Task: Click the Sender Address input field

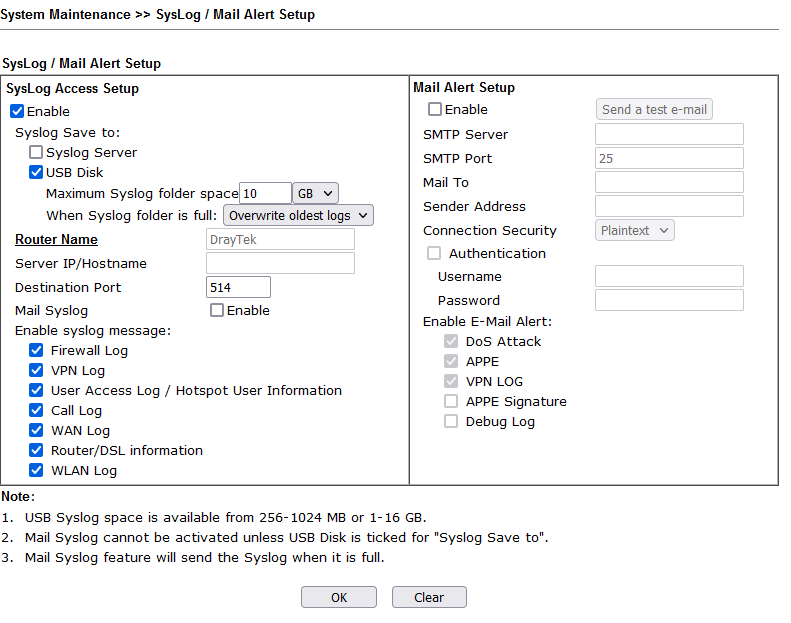Action: point(669,206)
